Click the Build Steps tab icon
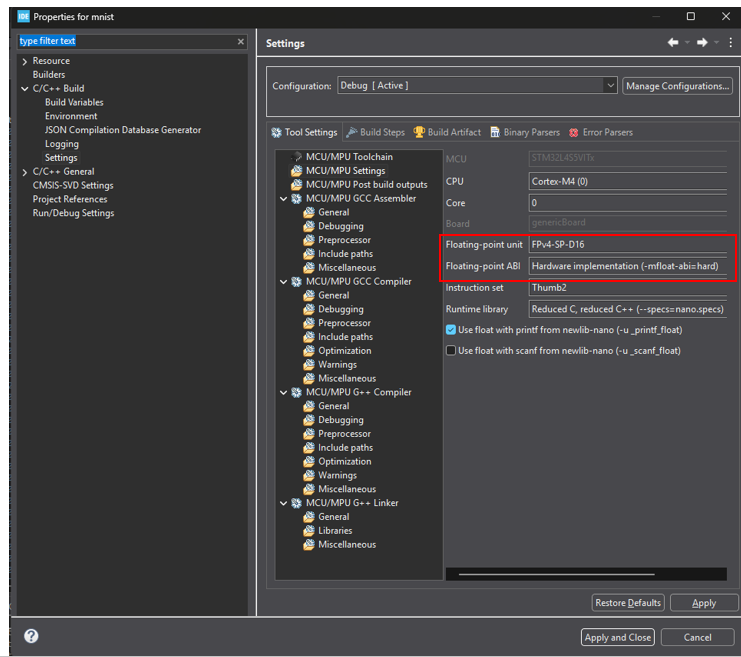 352,132
